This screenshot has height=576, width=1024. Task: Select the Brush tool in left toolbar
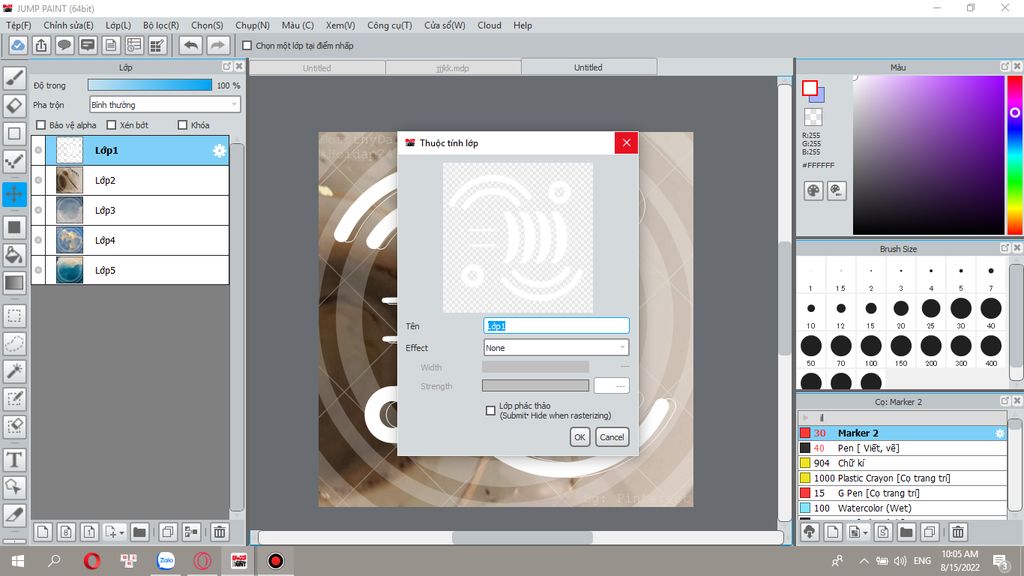[x=14, y=77]
